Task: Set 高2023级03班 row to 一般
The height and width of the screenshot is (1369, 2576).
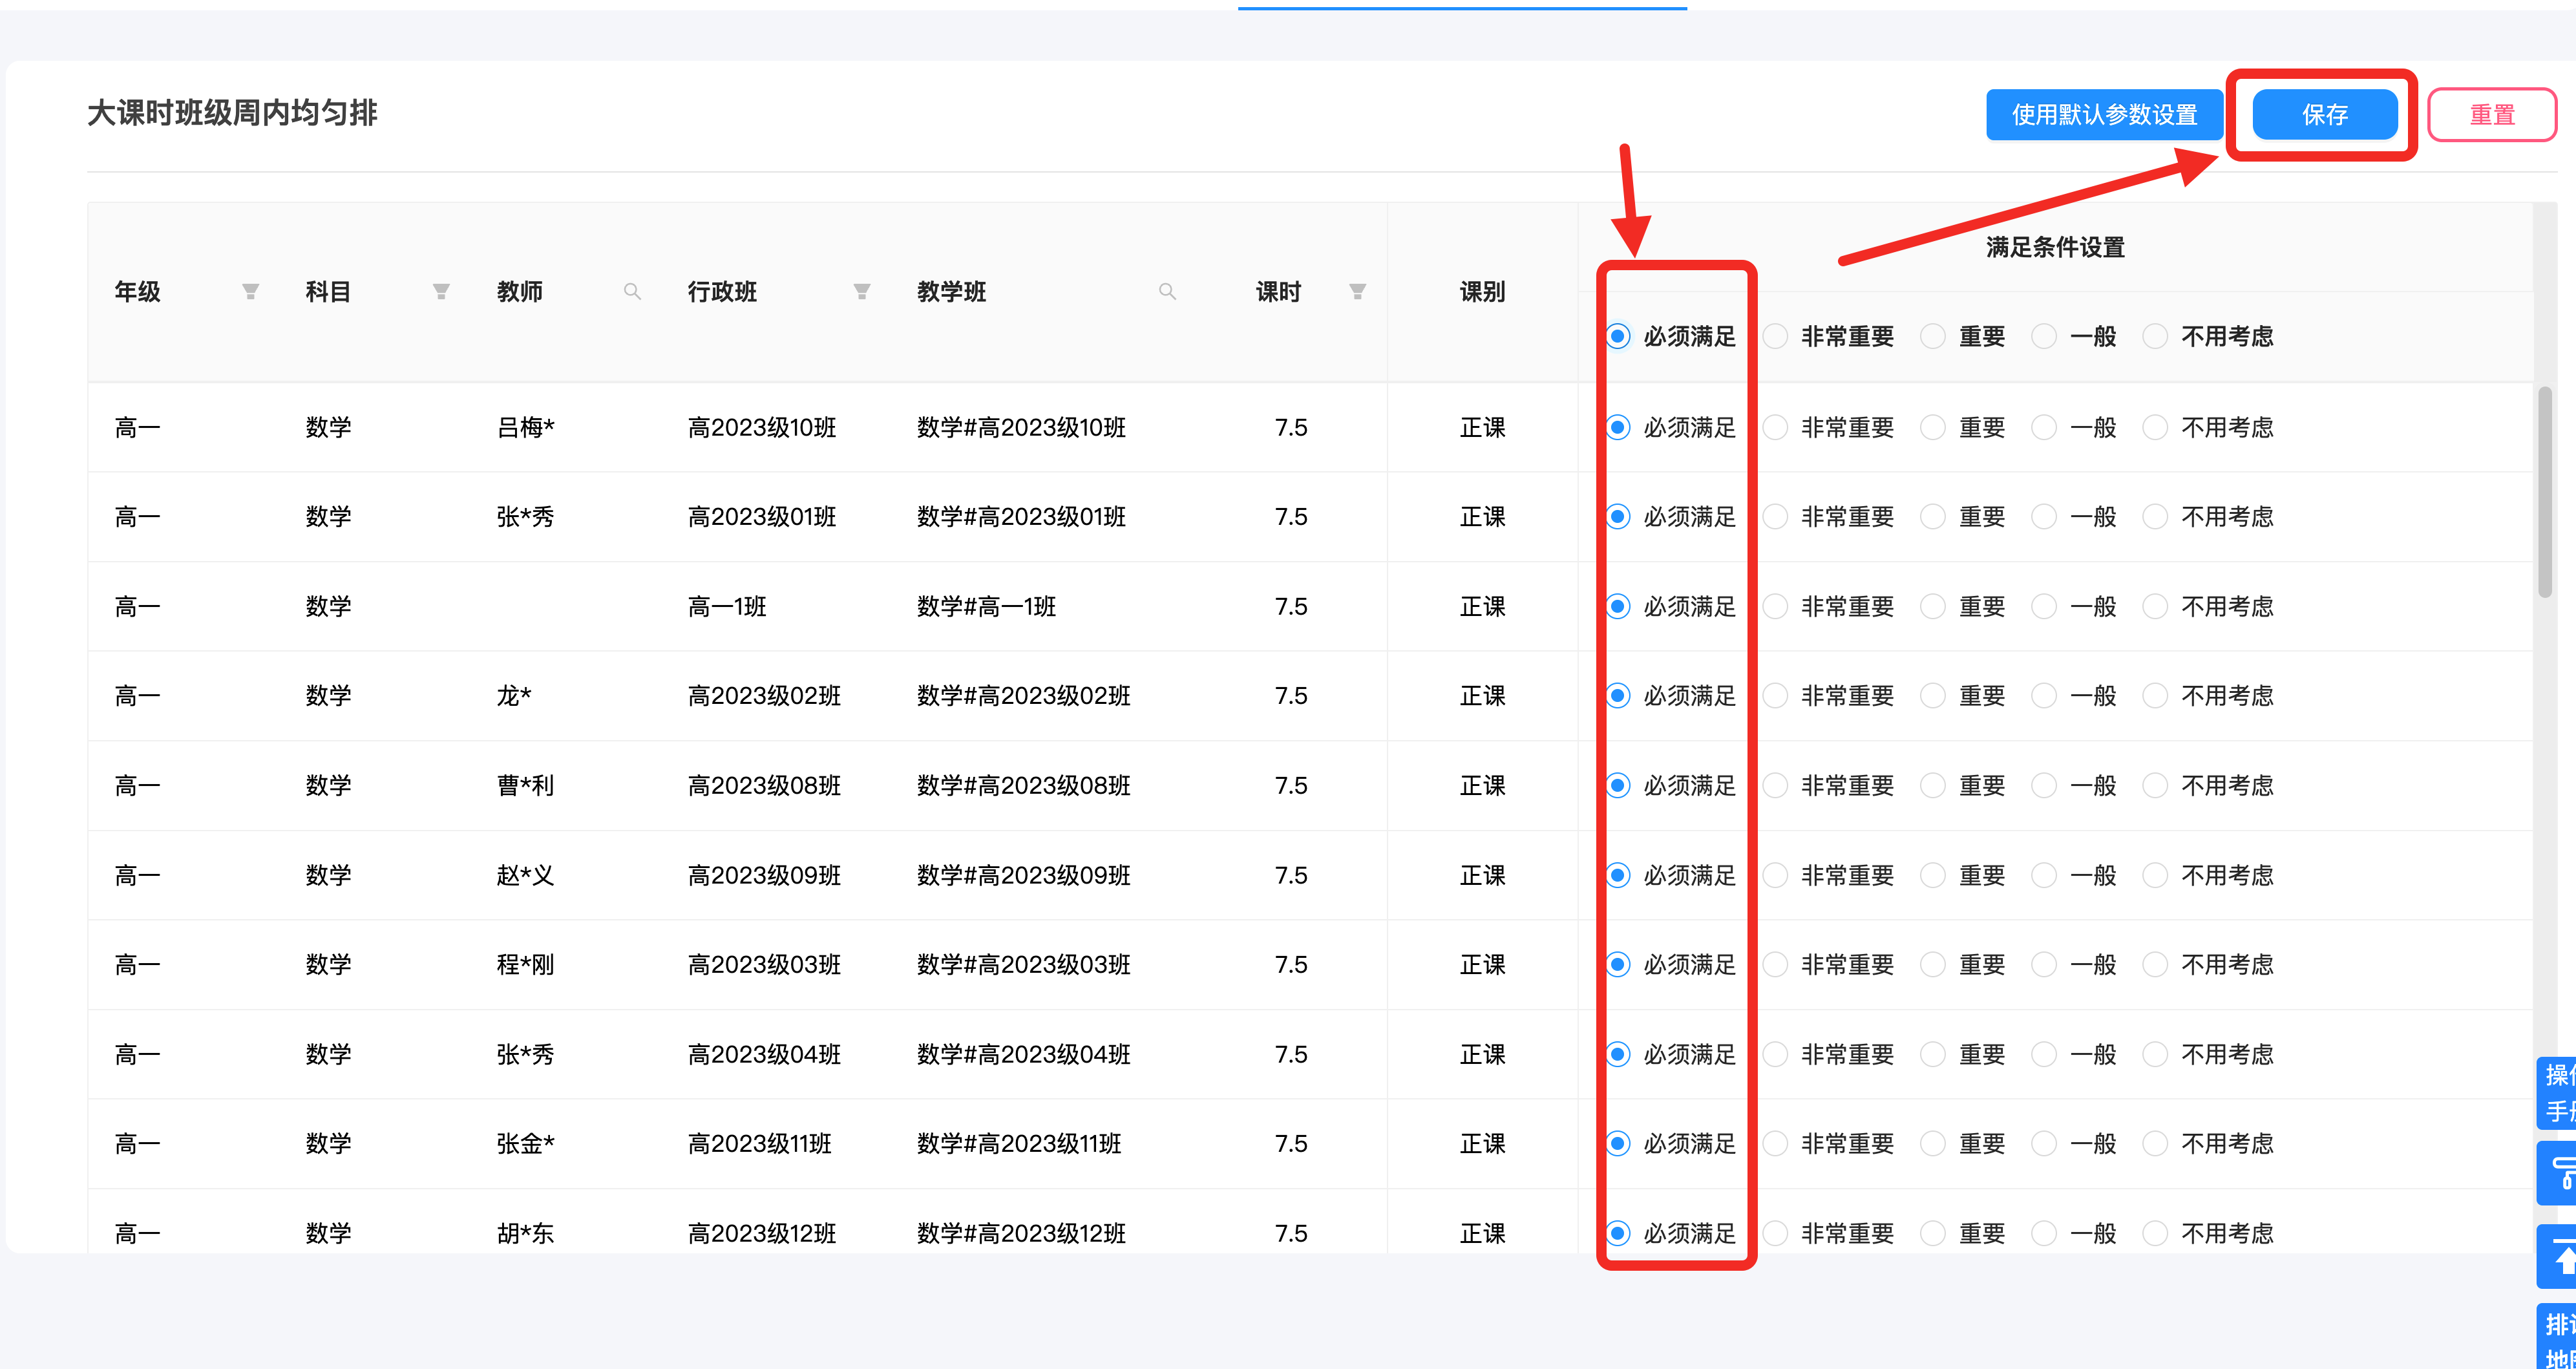Action: pos(2044,964)
